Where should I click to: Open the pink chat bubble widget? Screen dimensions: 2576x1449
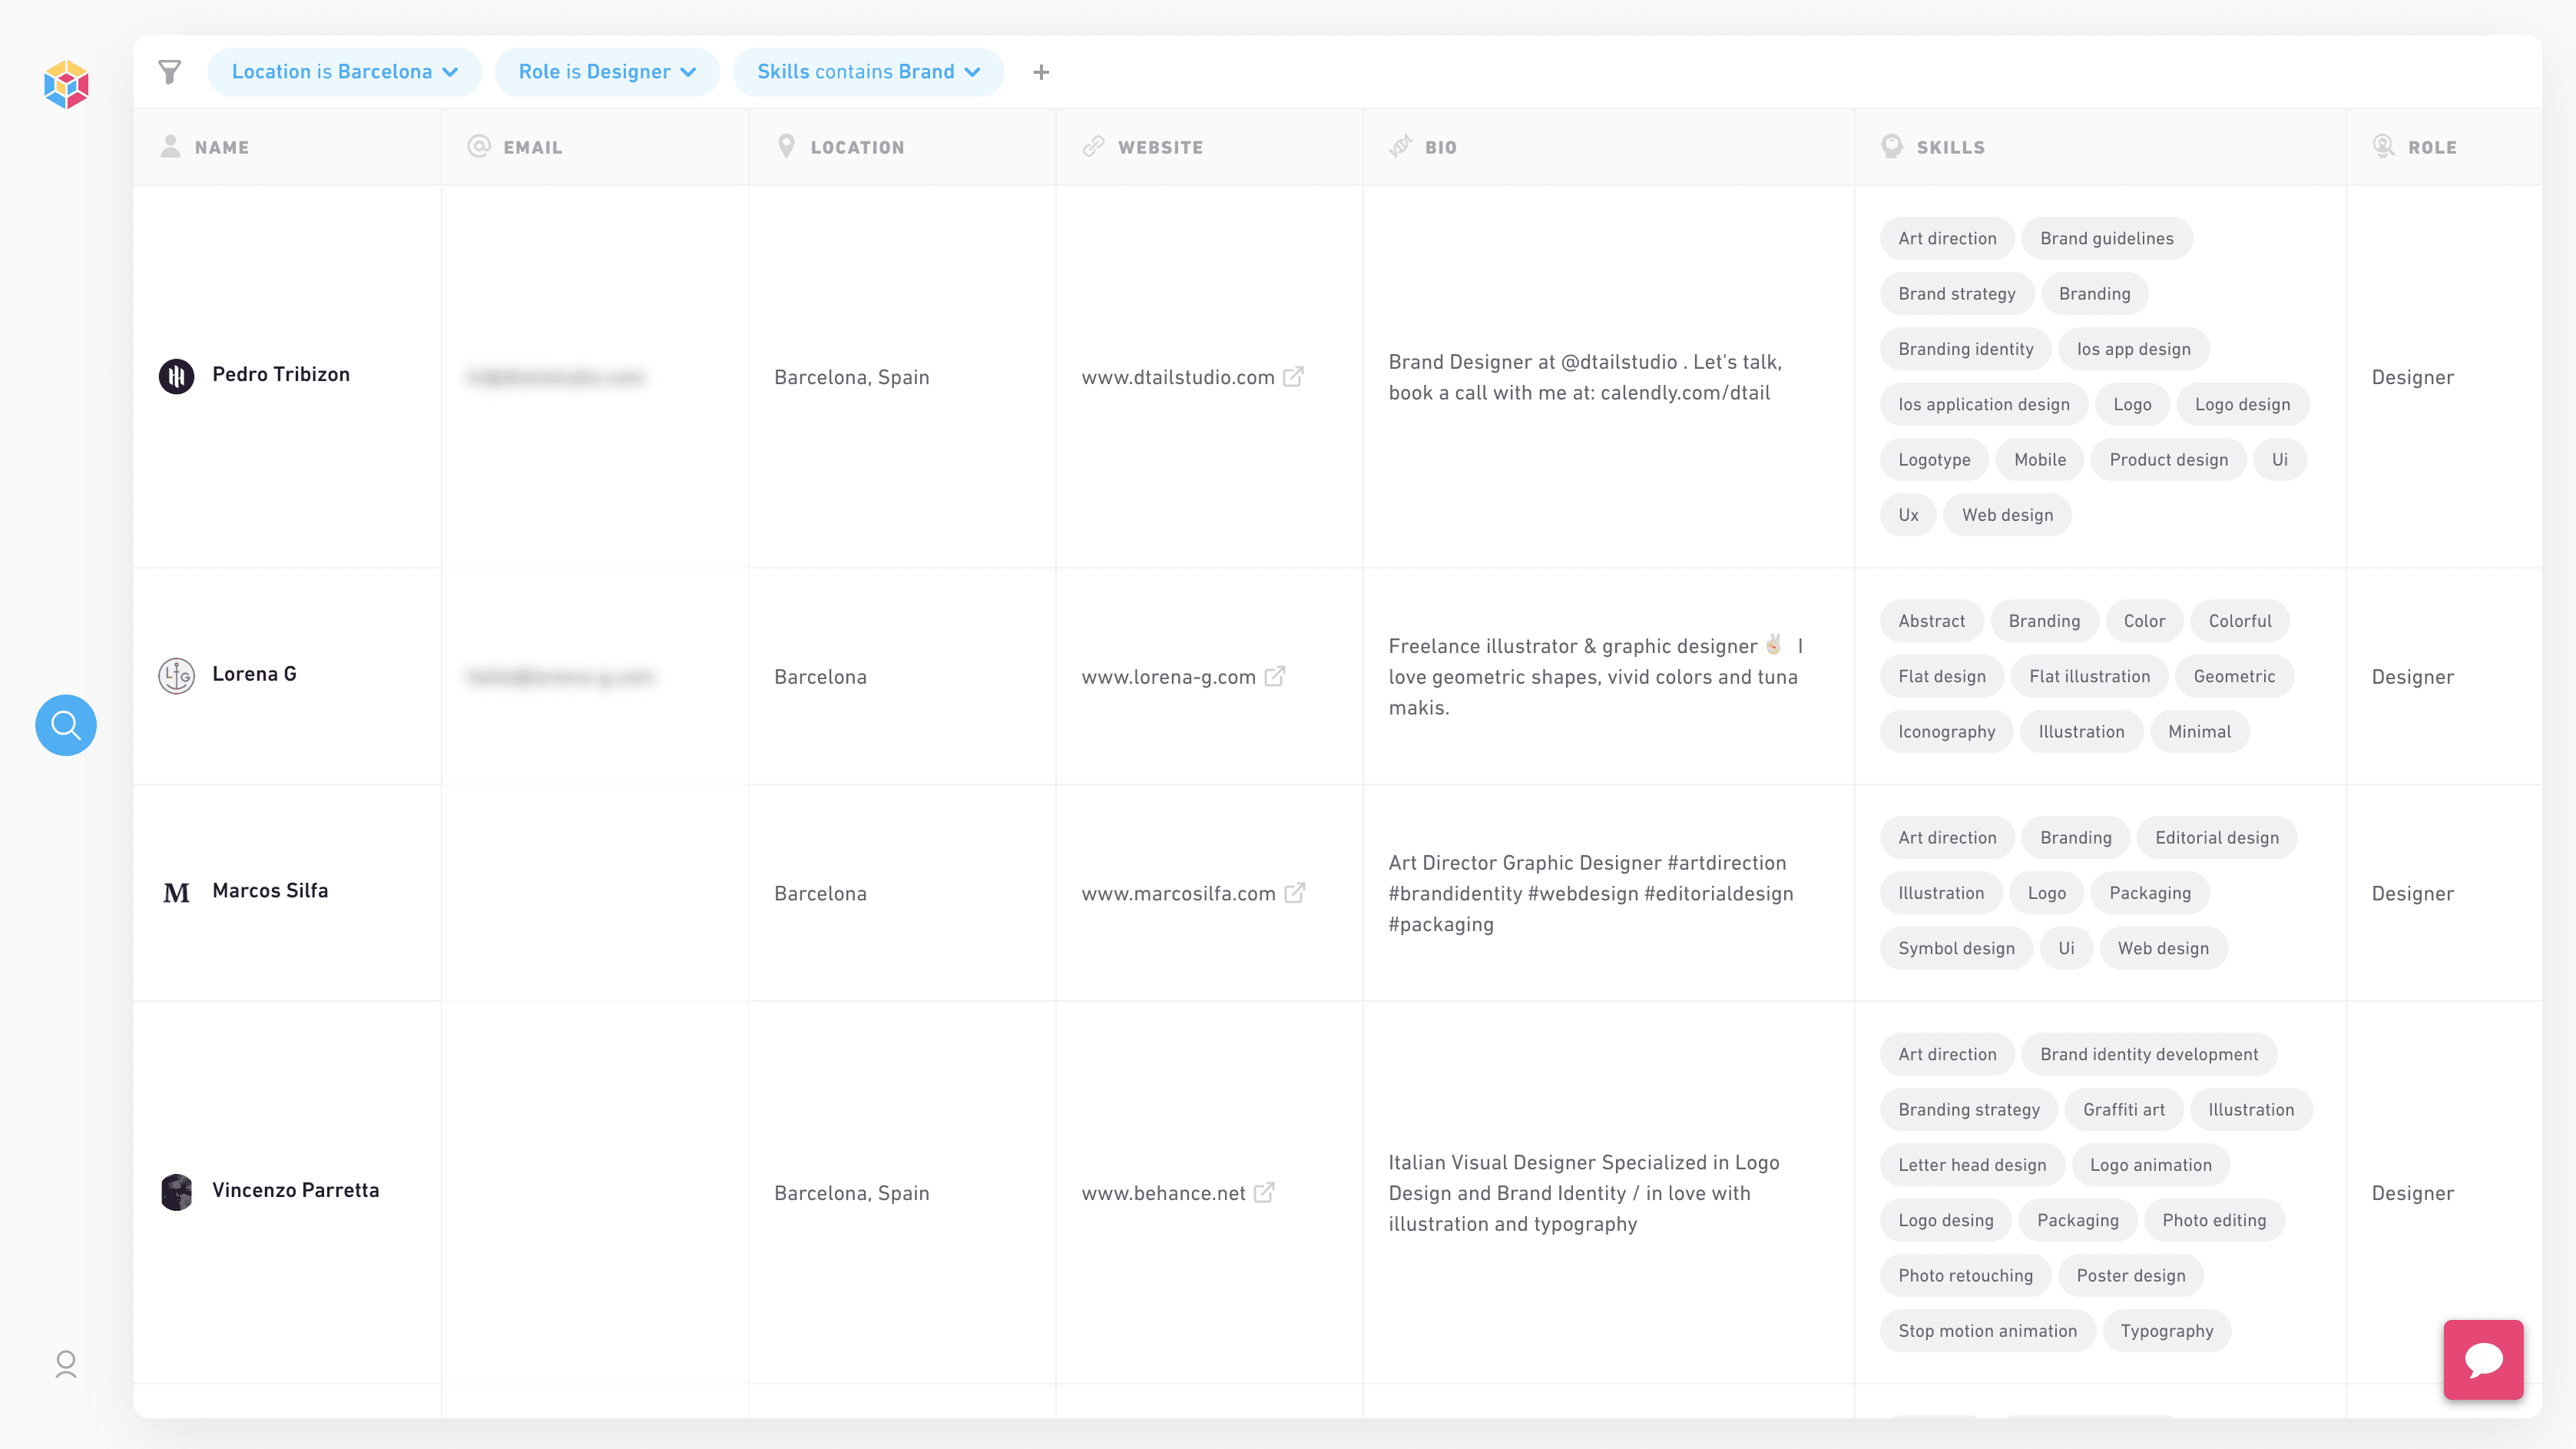[2483, 1359]
